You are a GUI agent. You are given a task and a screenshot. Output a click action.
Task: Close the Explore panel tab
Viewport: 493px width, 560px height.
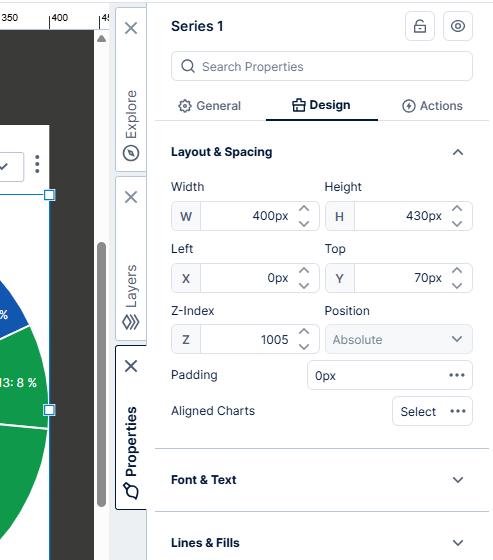(131, 28)
